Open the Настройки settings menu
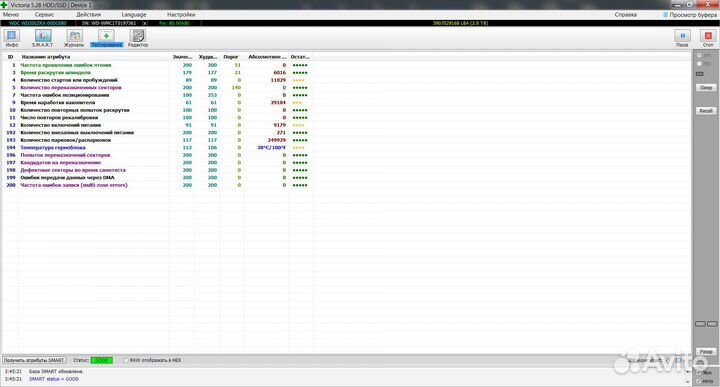720x387 pixels. coord(181,15)
